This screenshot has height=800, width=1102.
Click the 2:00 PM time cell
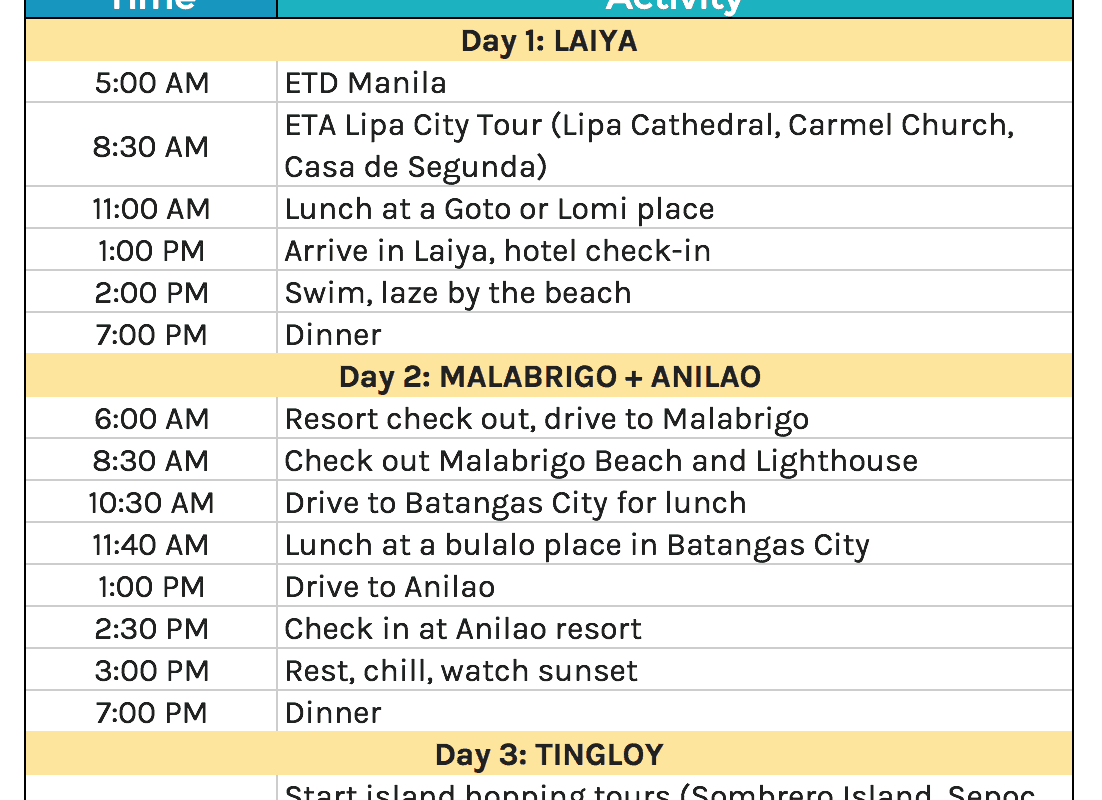click(152, 293)
